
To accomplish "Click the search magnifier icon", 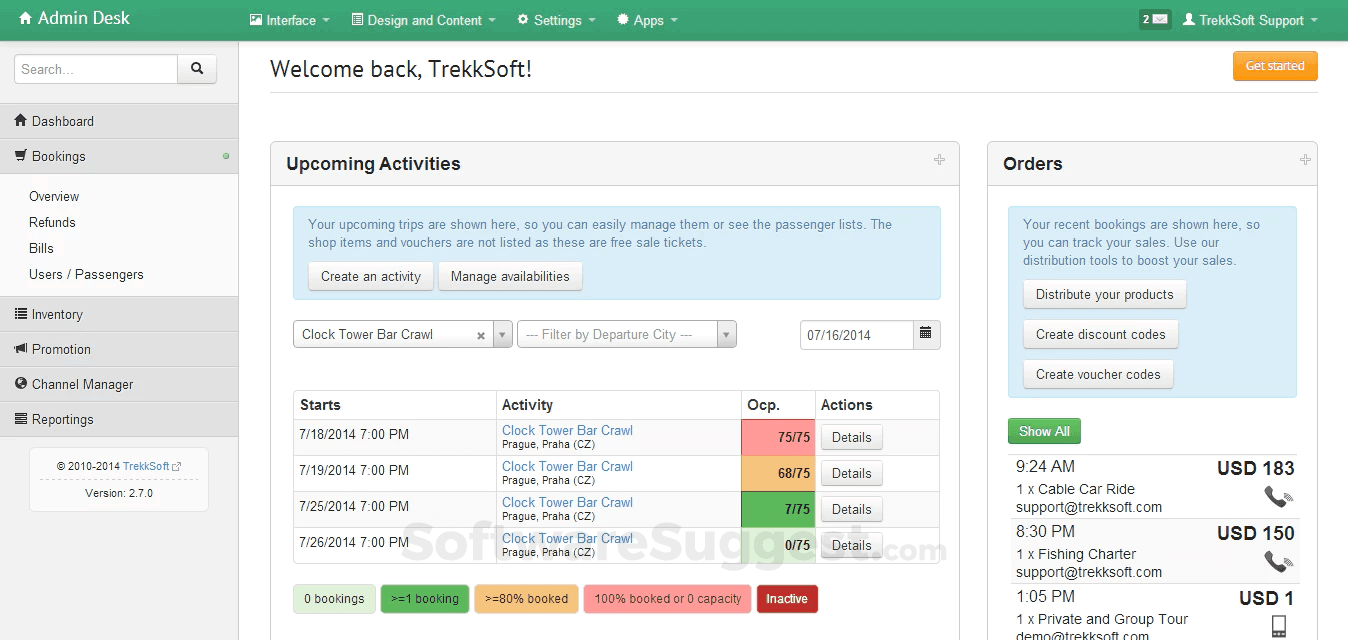I will point(197,69).
